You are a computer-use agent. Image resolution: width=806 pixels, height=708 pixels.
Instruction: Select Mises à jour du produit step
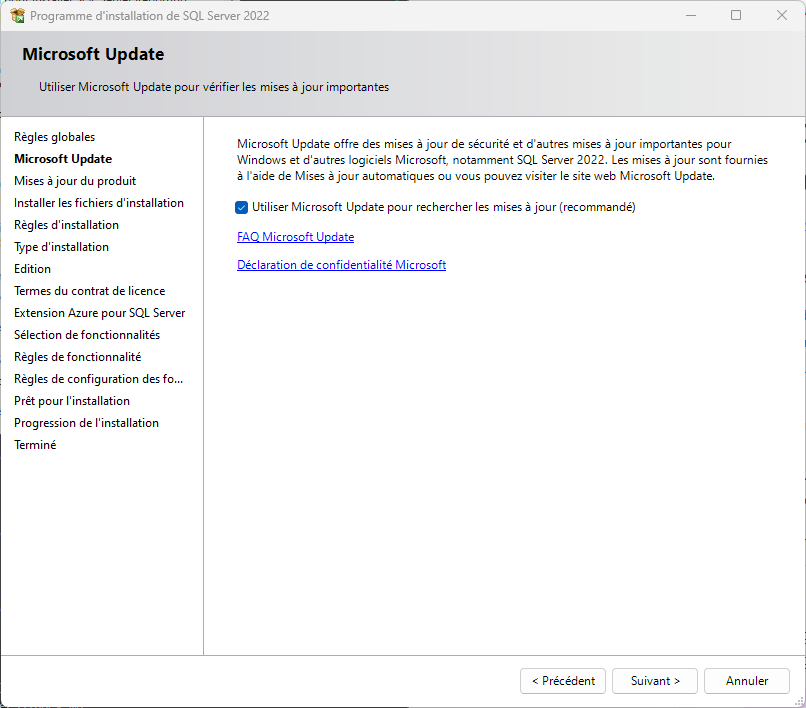point(75,181)
